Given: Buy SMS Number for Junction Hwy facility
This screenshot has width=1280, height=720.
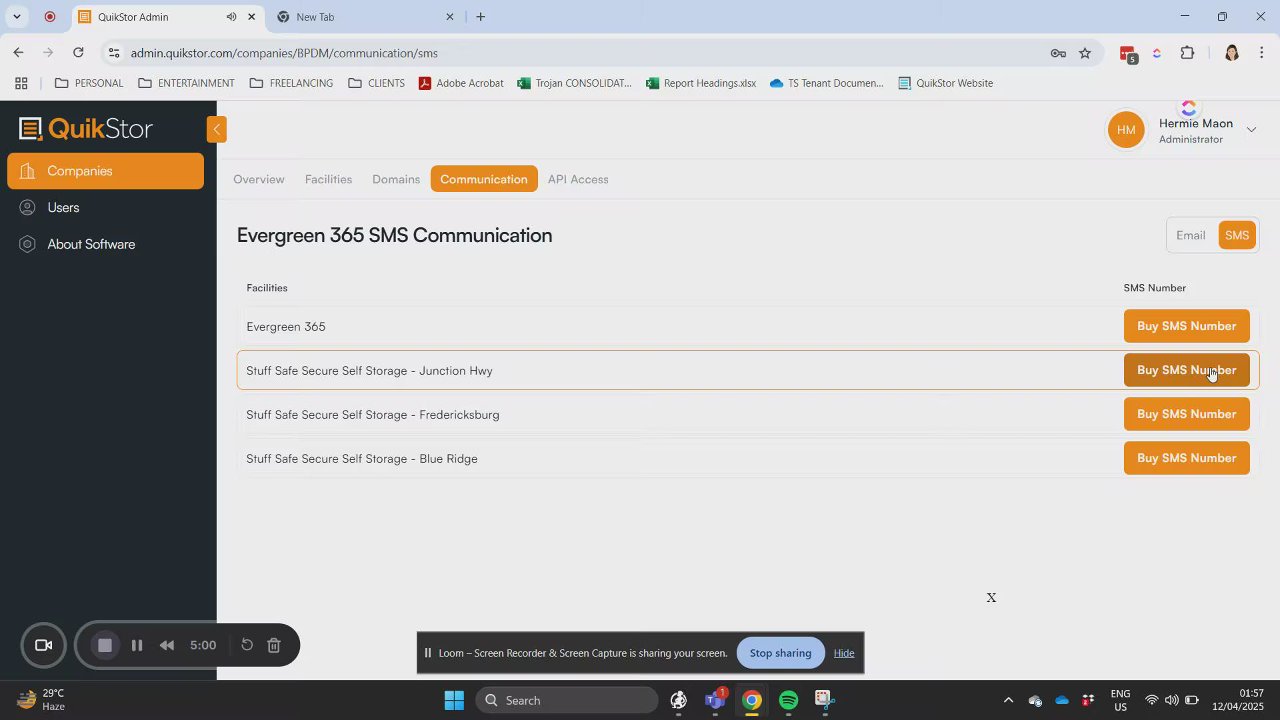Looking at the screenshot, I should click(1187, 370).
